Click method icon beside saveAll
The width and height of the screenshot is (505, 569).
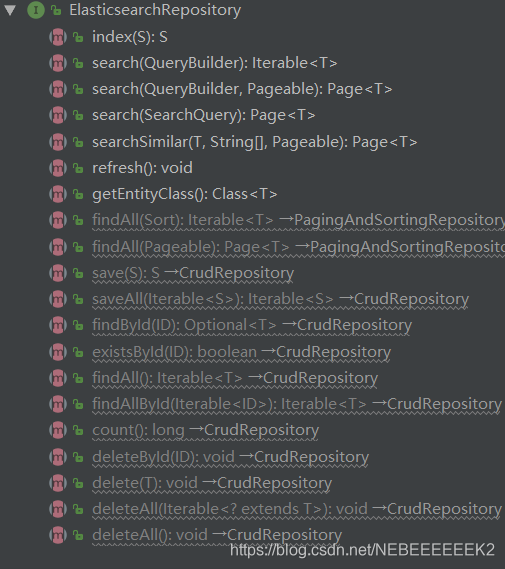tap(58, 299)
